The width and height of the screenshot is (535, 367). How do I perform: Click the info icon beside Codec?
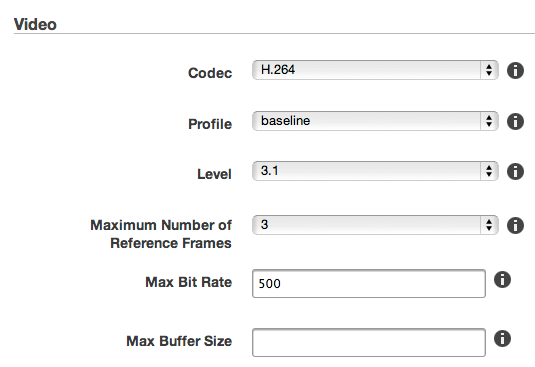coord(515,71)
